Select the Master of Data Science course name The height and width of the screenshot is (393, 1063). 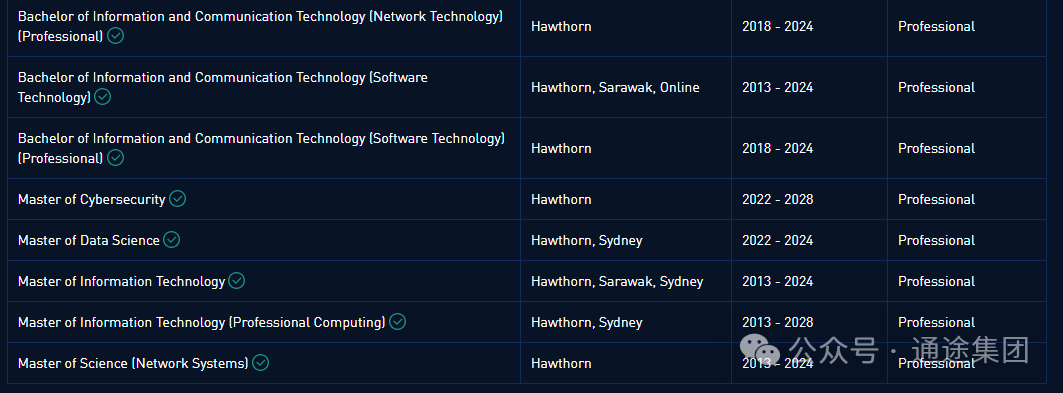click(89, 240)
